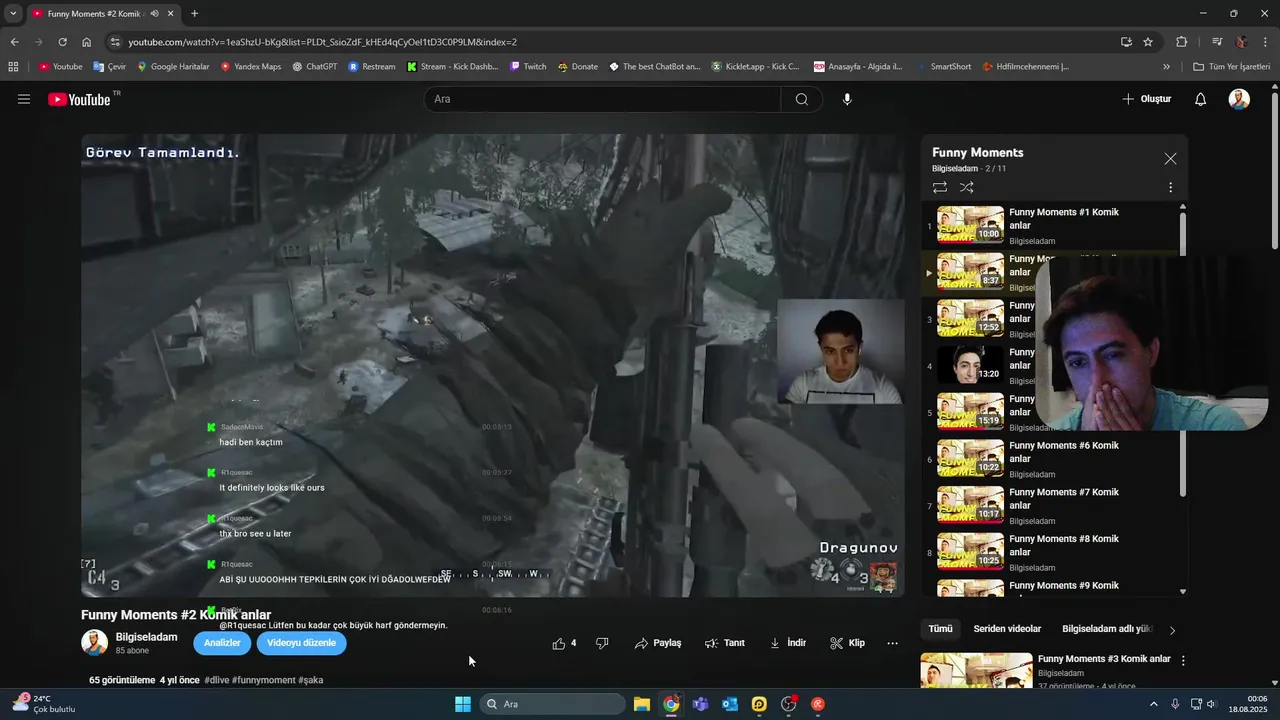Click the #dlive hashtag

(216, 680)
